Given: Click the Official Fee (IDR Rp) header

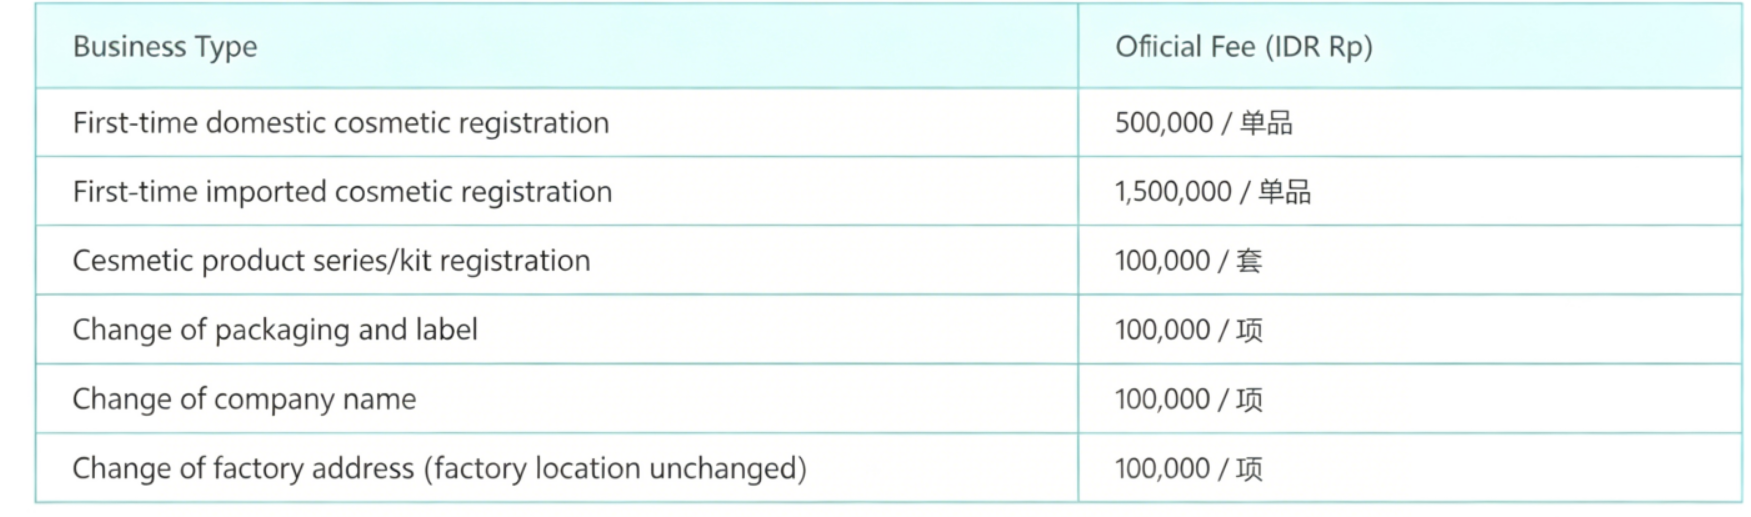Looking at the screenshot, I should (1243, 47).
